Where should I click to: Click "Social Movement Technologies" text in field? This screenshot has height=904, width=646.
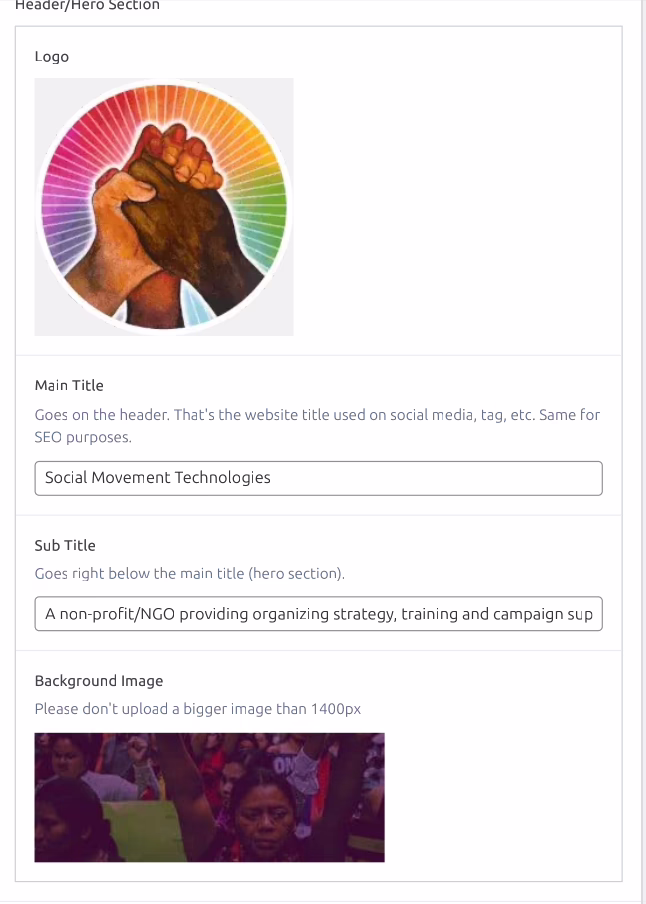[x=158, y=478]
